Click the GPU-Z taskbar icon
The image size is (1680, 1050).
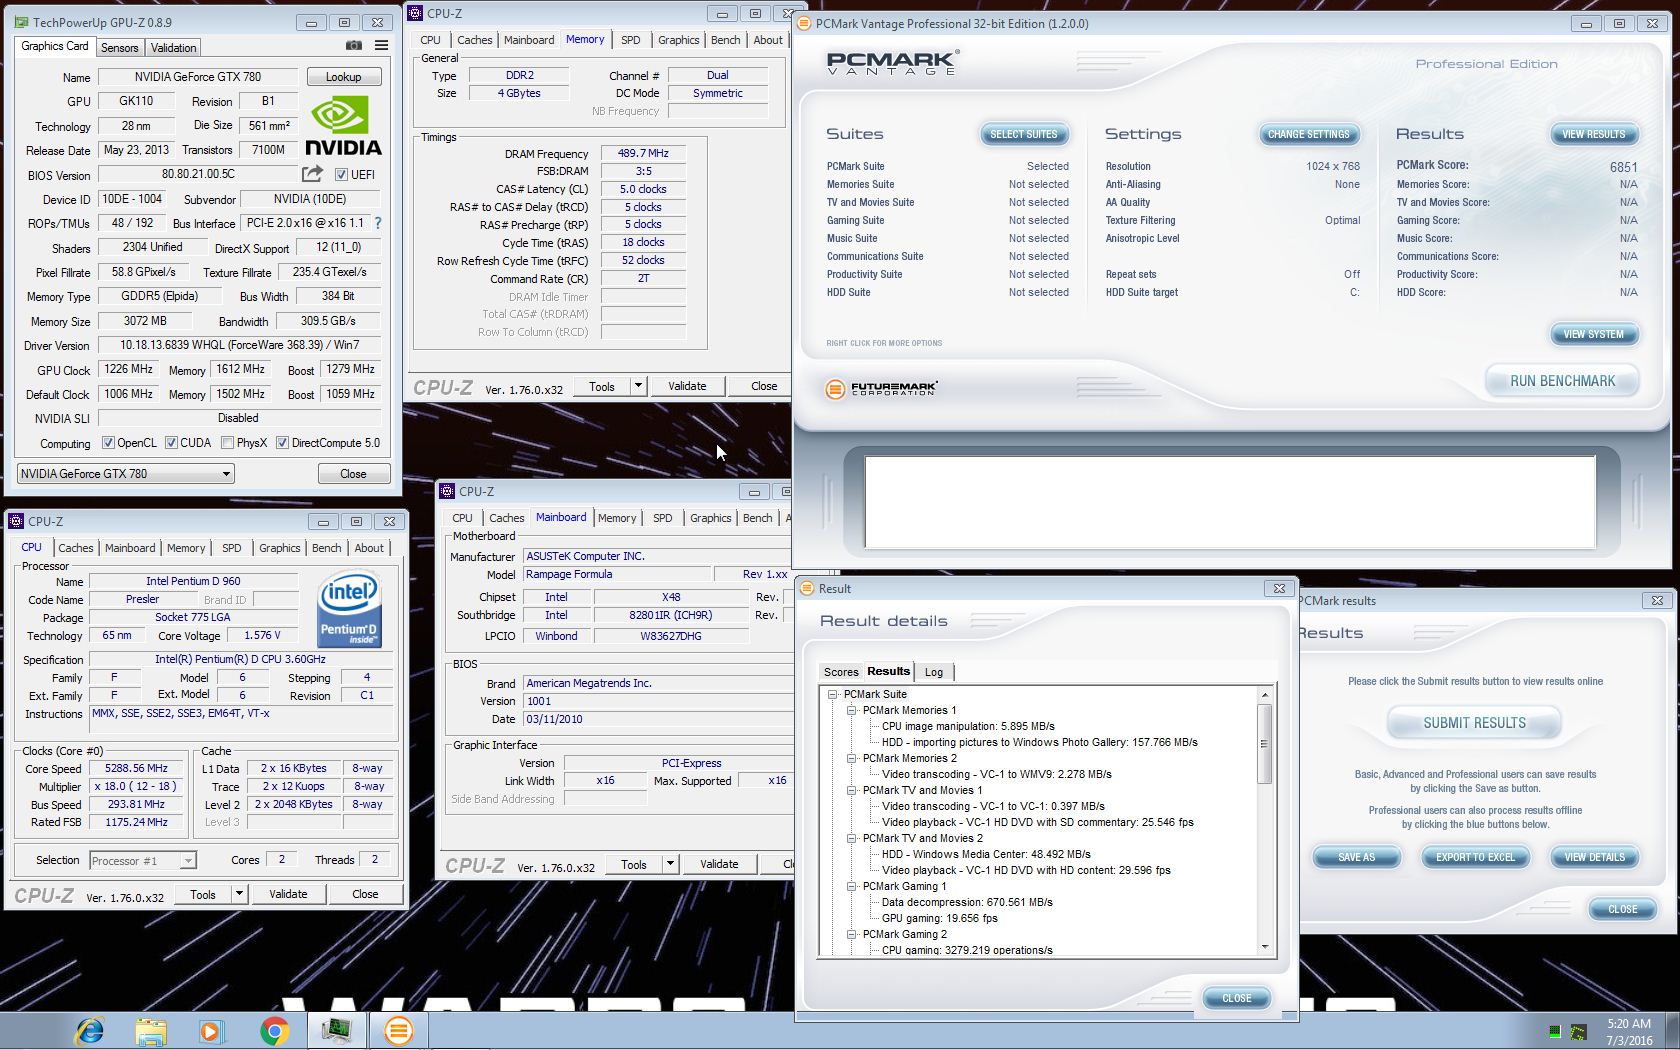(x=336, y=1030)
